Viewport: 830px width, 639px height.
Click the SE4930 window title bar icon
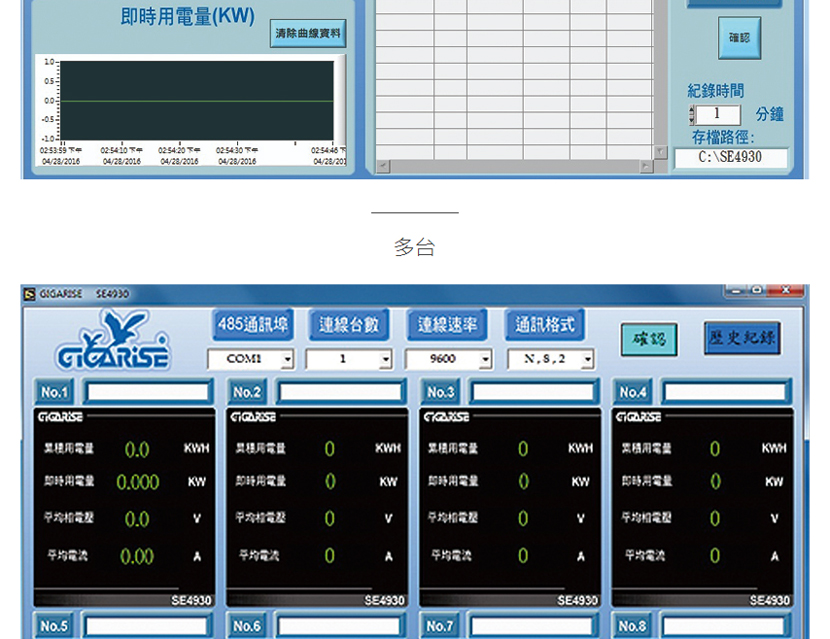(x=30, y=294)
